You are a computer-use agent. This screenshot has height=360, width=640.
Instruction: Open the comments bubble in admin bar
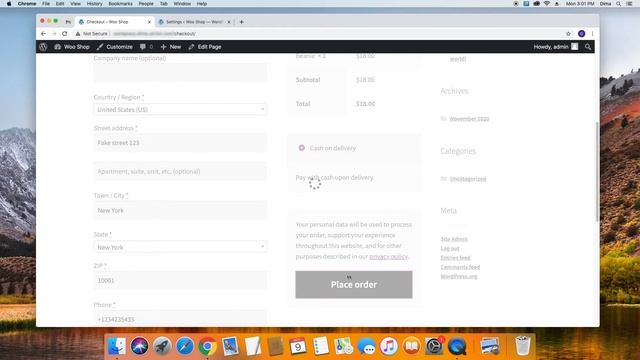click(146, 47)
